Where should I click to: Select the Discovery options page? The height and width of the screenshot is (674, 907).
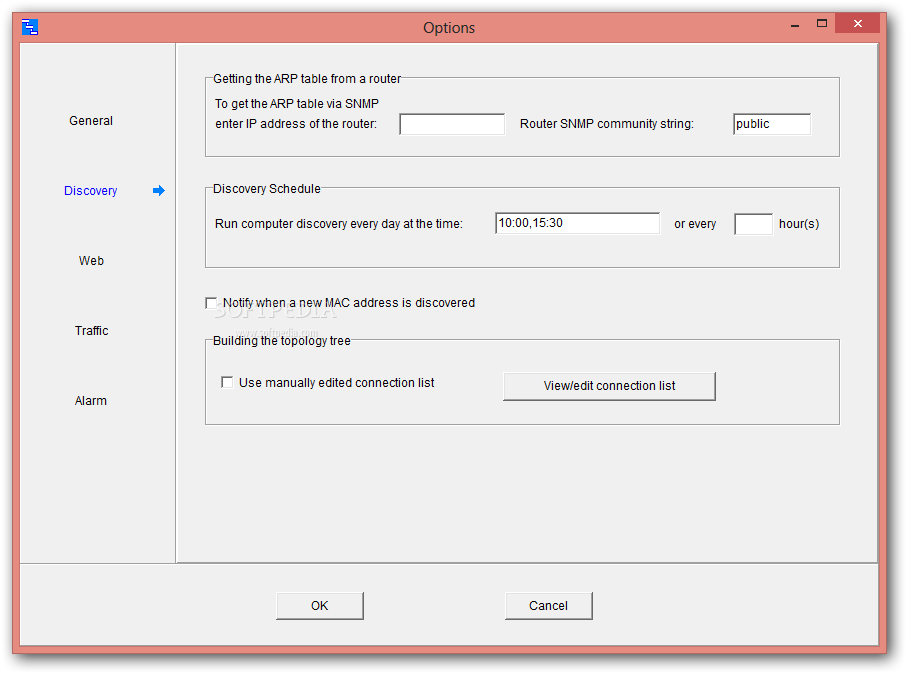point(90,191)
